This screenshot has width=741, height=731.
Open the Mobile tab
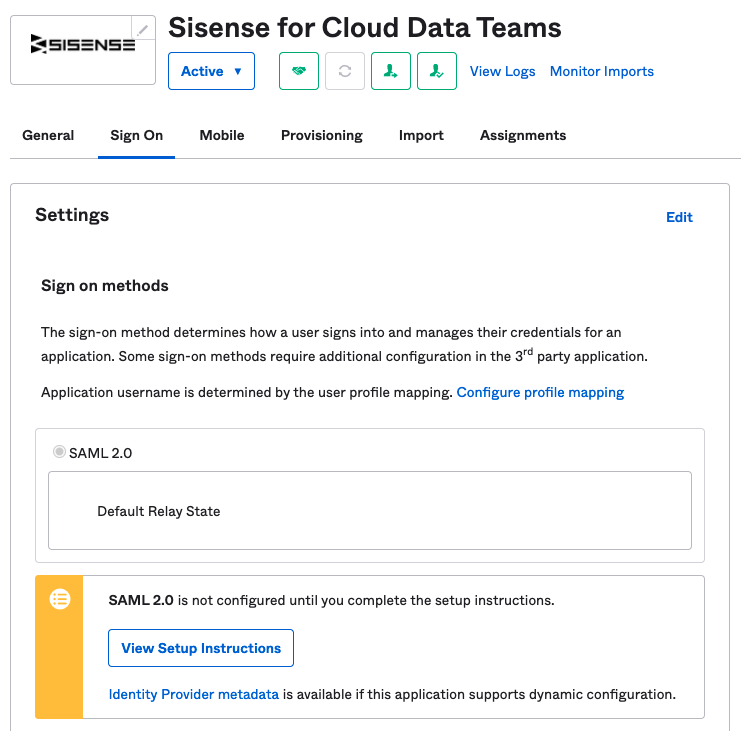pyautogui.click(x=222, y=135)
